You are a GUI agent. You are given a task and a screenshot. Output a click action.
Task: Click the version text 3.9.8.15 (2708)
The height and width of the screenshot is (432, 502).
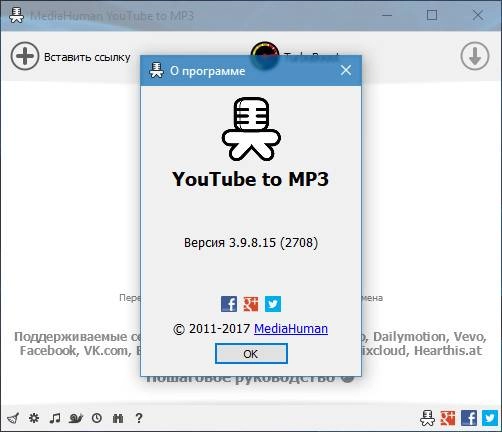251,243
